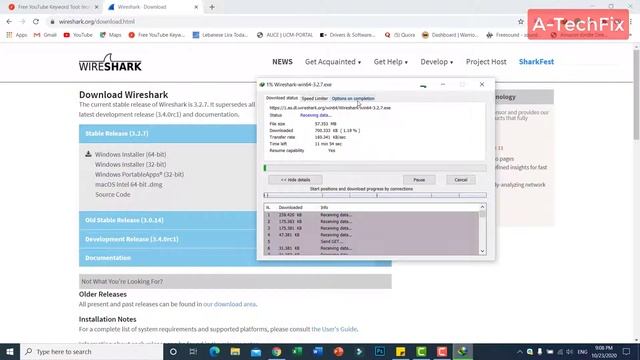Open Word from the taskbar
The height and width of the screenshot is (360, 640).
coord(318,351)
